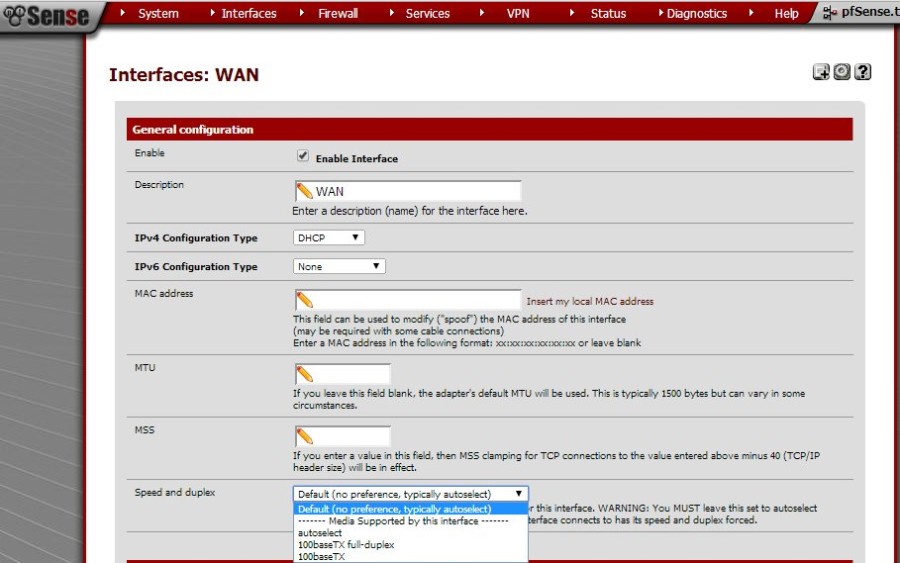The image size is (900, 563).
Task: Click the pencil icon in MTU field
Action: click(x=305, y=374)
